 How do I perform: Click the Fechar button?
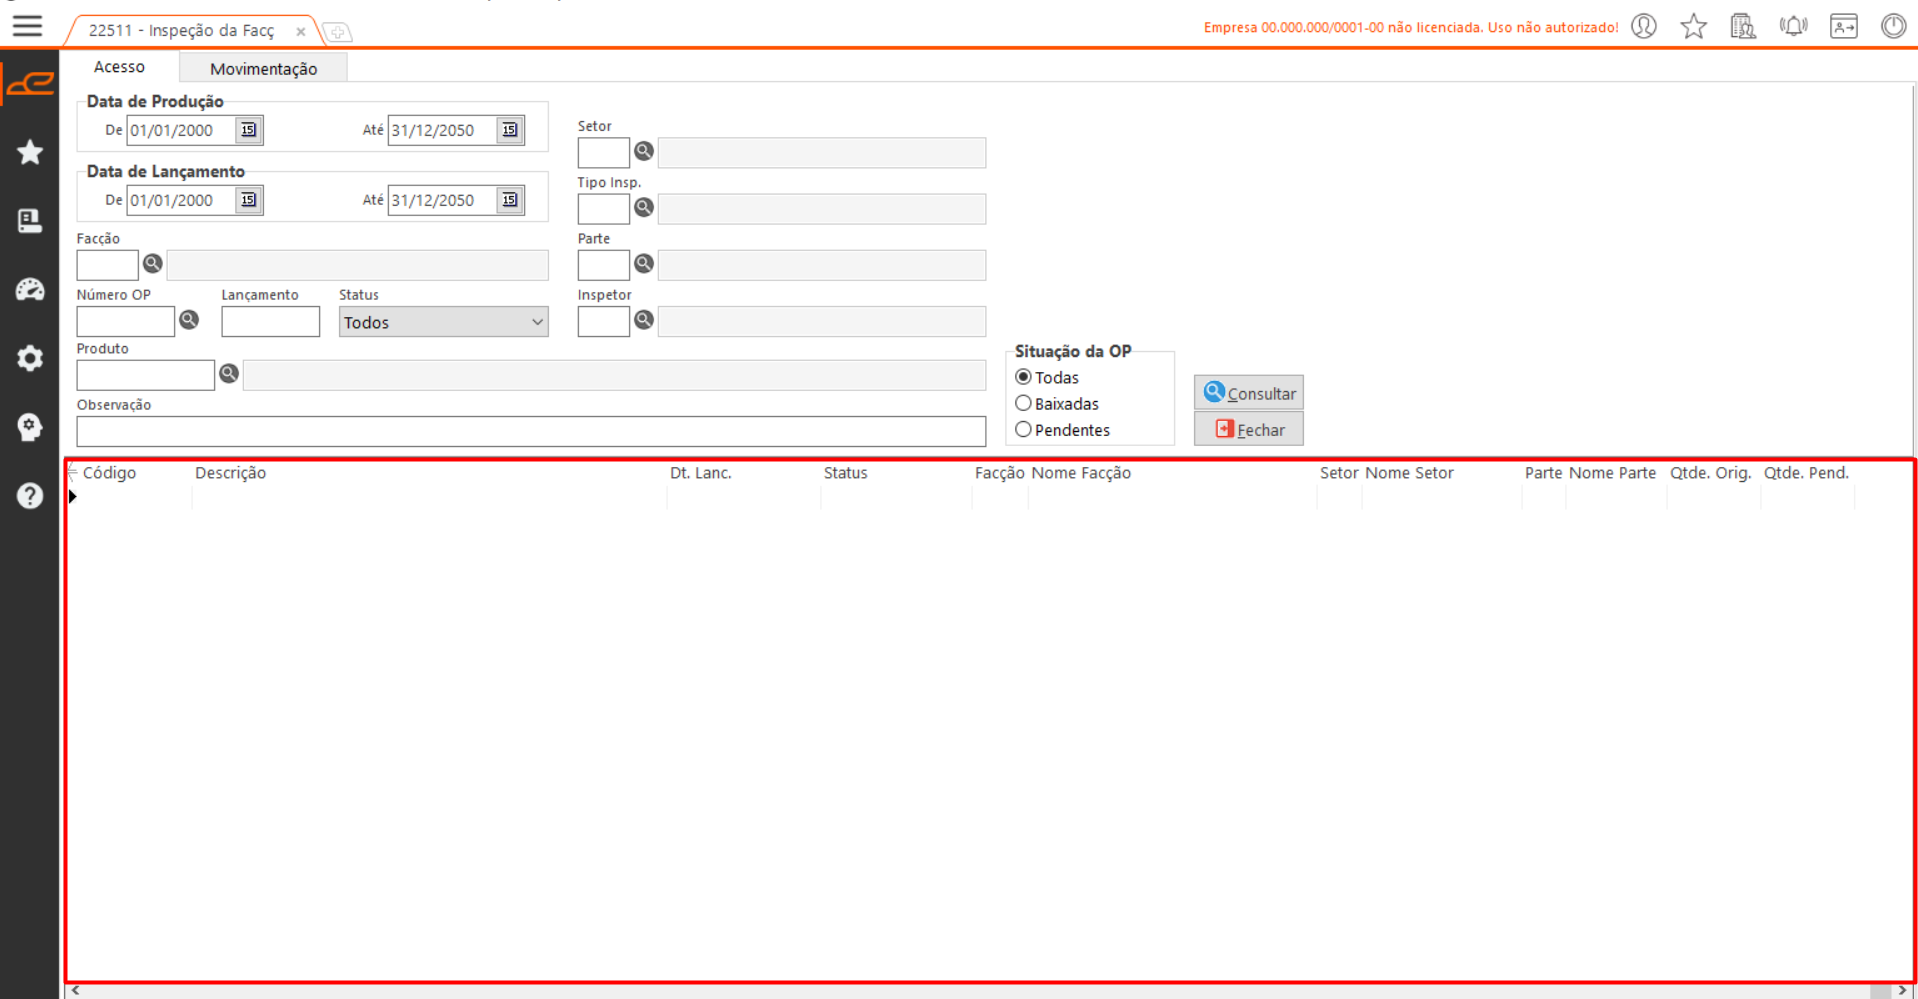[x=1248, y=429]
